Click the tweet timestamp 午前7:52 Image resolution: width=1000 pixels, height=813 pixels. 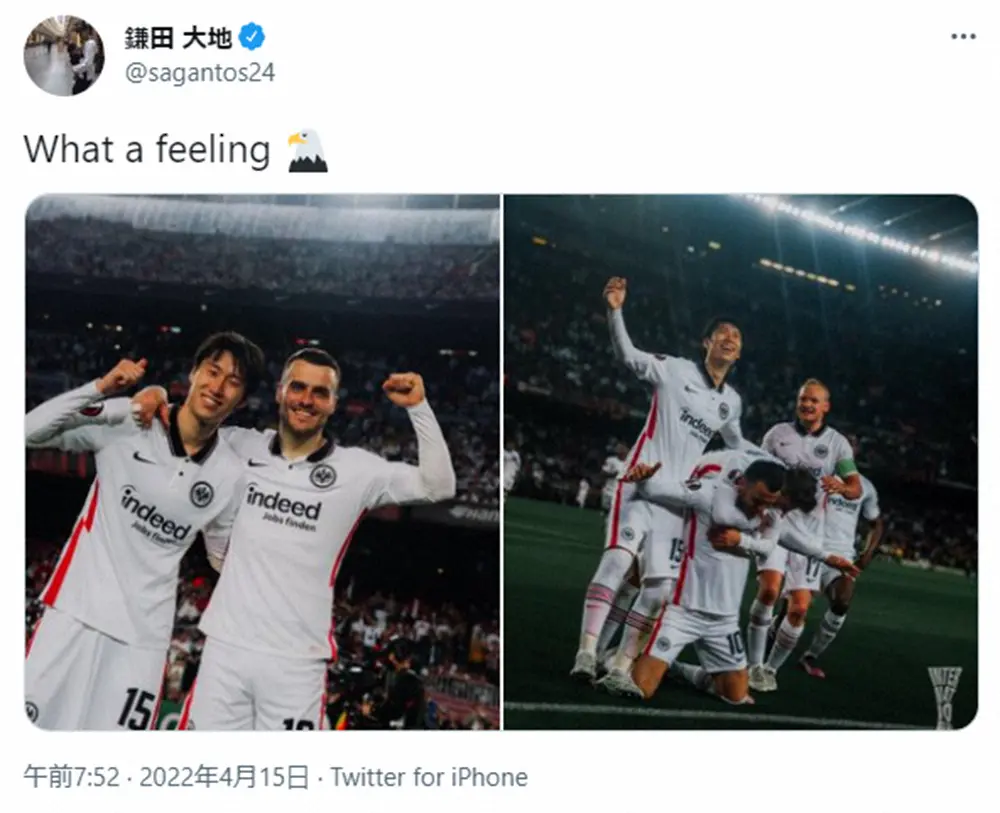[x=71, y=777]
